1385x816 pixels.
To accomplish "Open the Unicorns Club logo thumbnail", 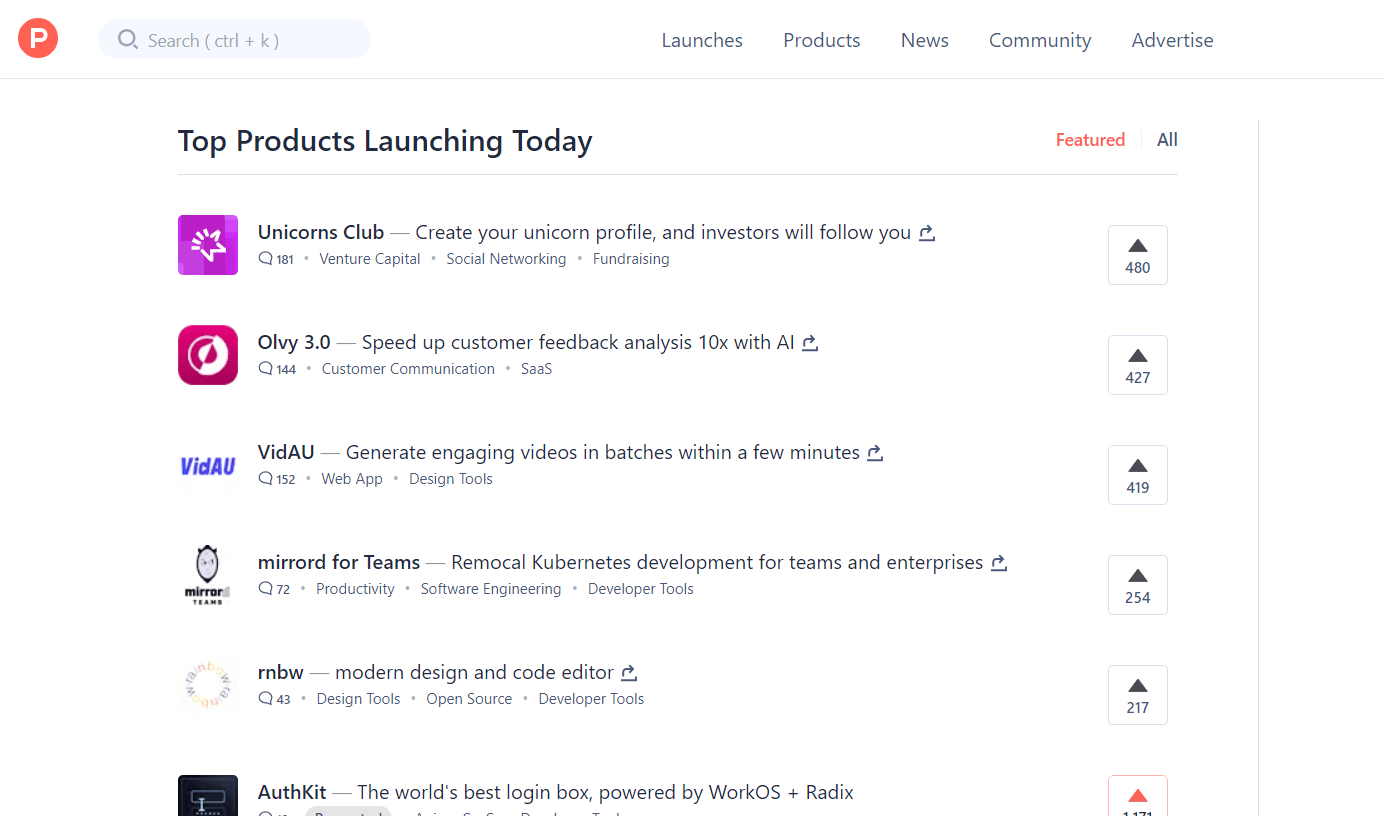I will 208,245.
